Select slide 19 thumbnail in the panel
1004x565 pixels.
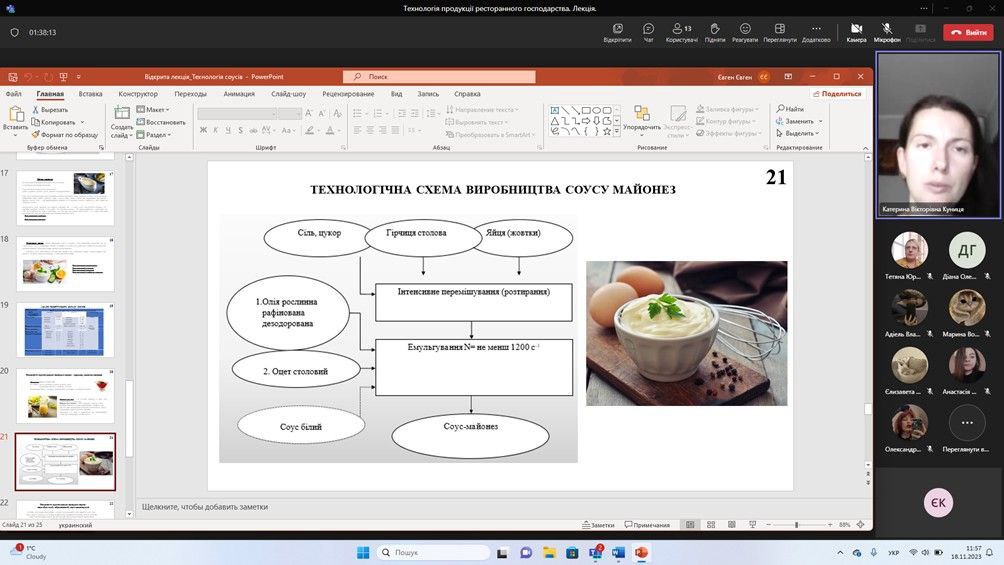[66, 329]
